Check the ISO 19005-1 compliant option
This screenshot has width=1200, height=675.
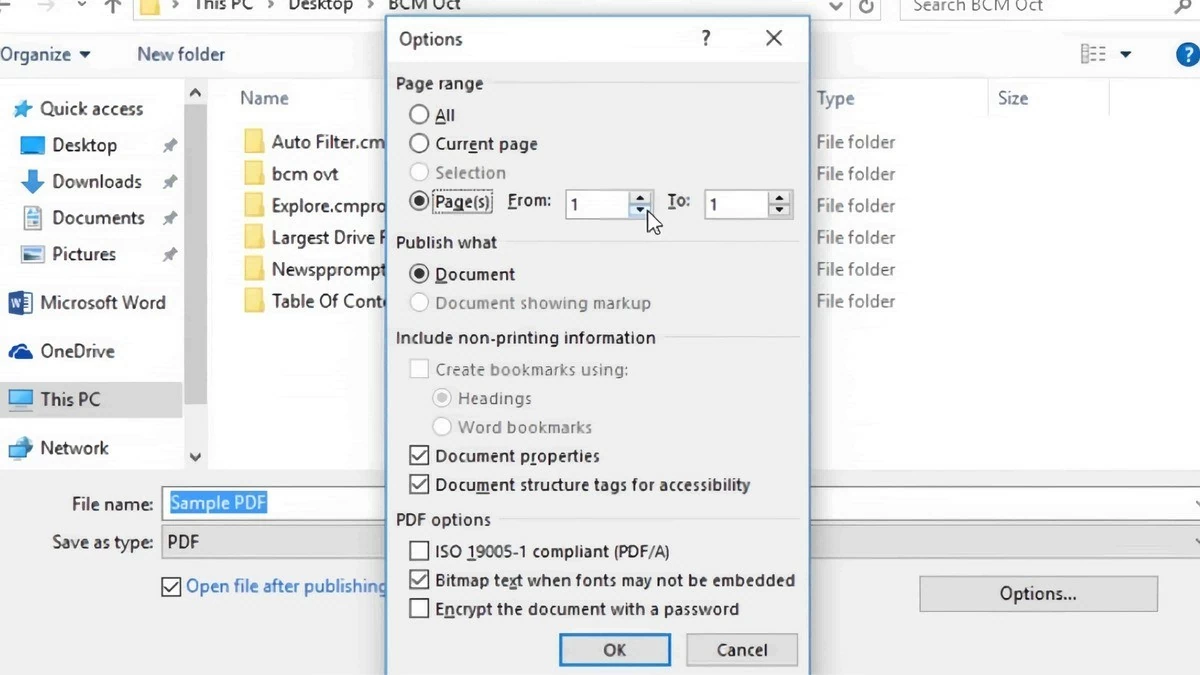tap(419, 551)
